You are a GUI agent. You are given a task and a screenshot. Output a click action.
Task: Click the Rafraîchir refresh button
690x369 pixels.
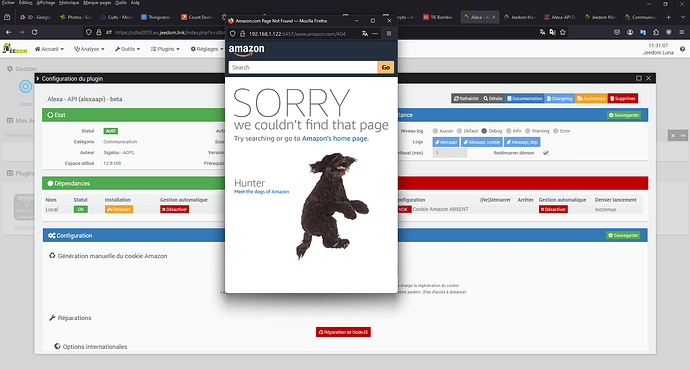(466, 99)
